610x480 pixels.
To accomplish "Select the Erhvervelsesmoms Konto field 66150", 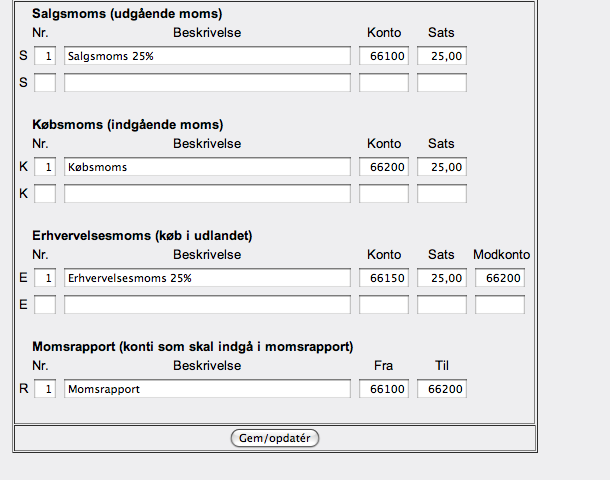I will tap(384, 278).
